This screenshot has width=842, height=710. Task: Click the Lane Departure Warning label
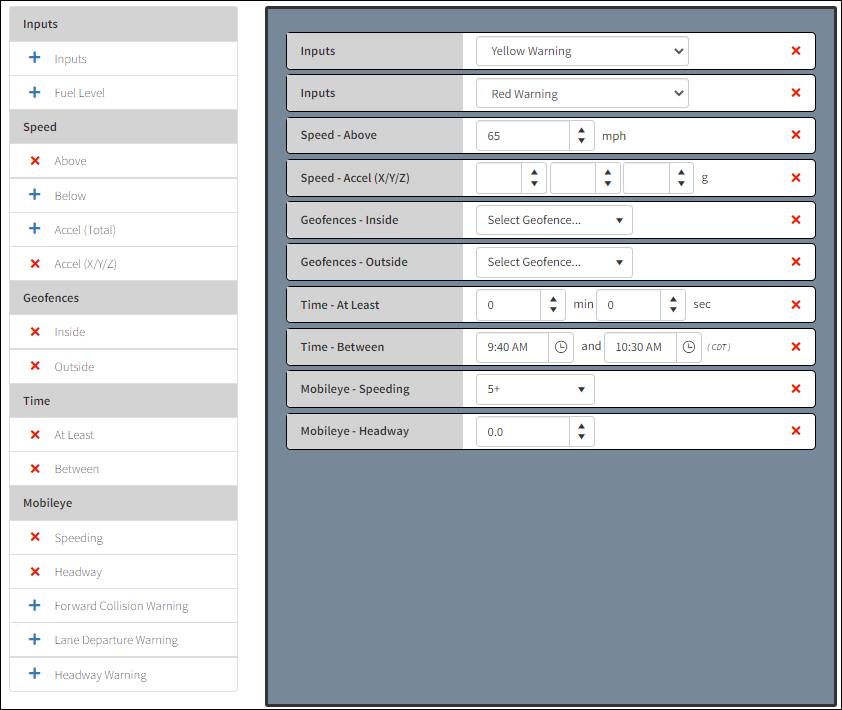pos(116,640)
